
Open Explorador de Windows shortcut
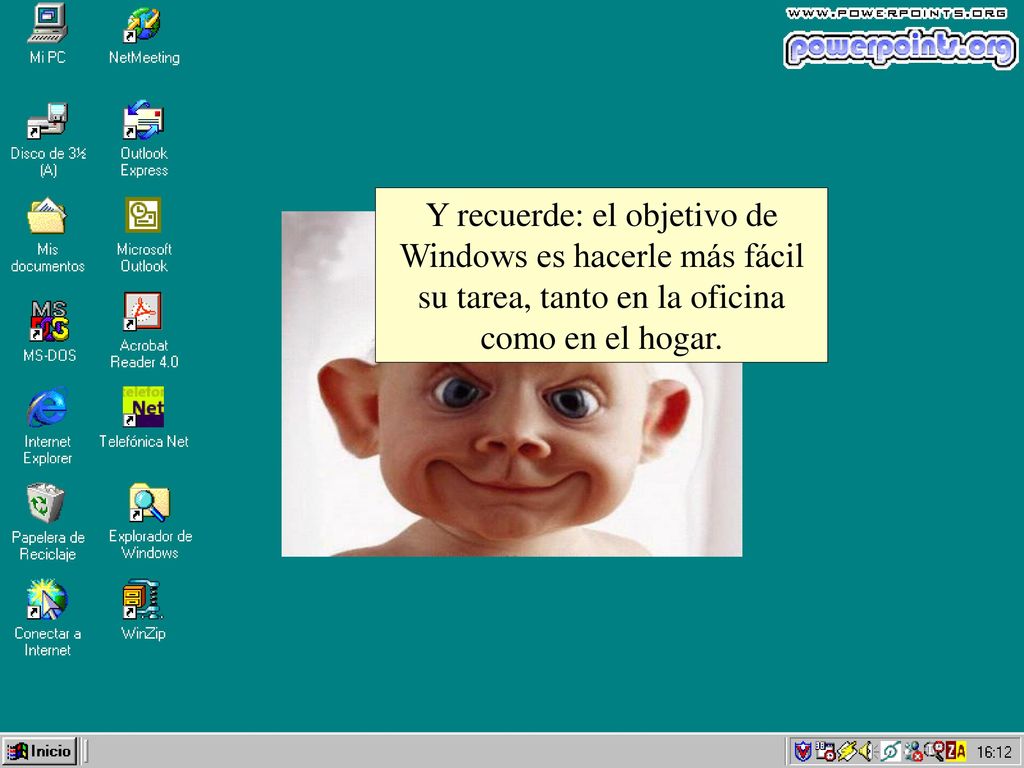tap(150, 521)
